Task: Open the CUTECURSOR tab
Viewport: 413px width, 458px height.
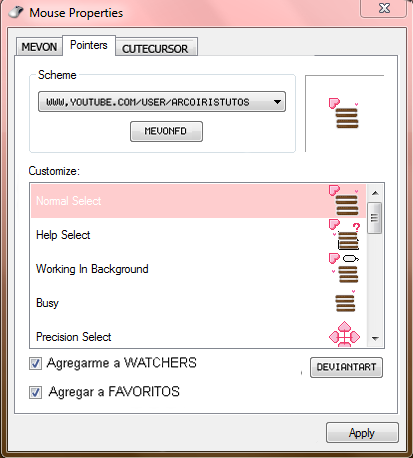Action: click(155, 49)
